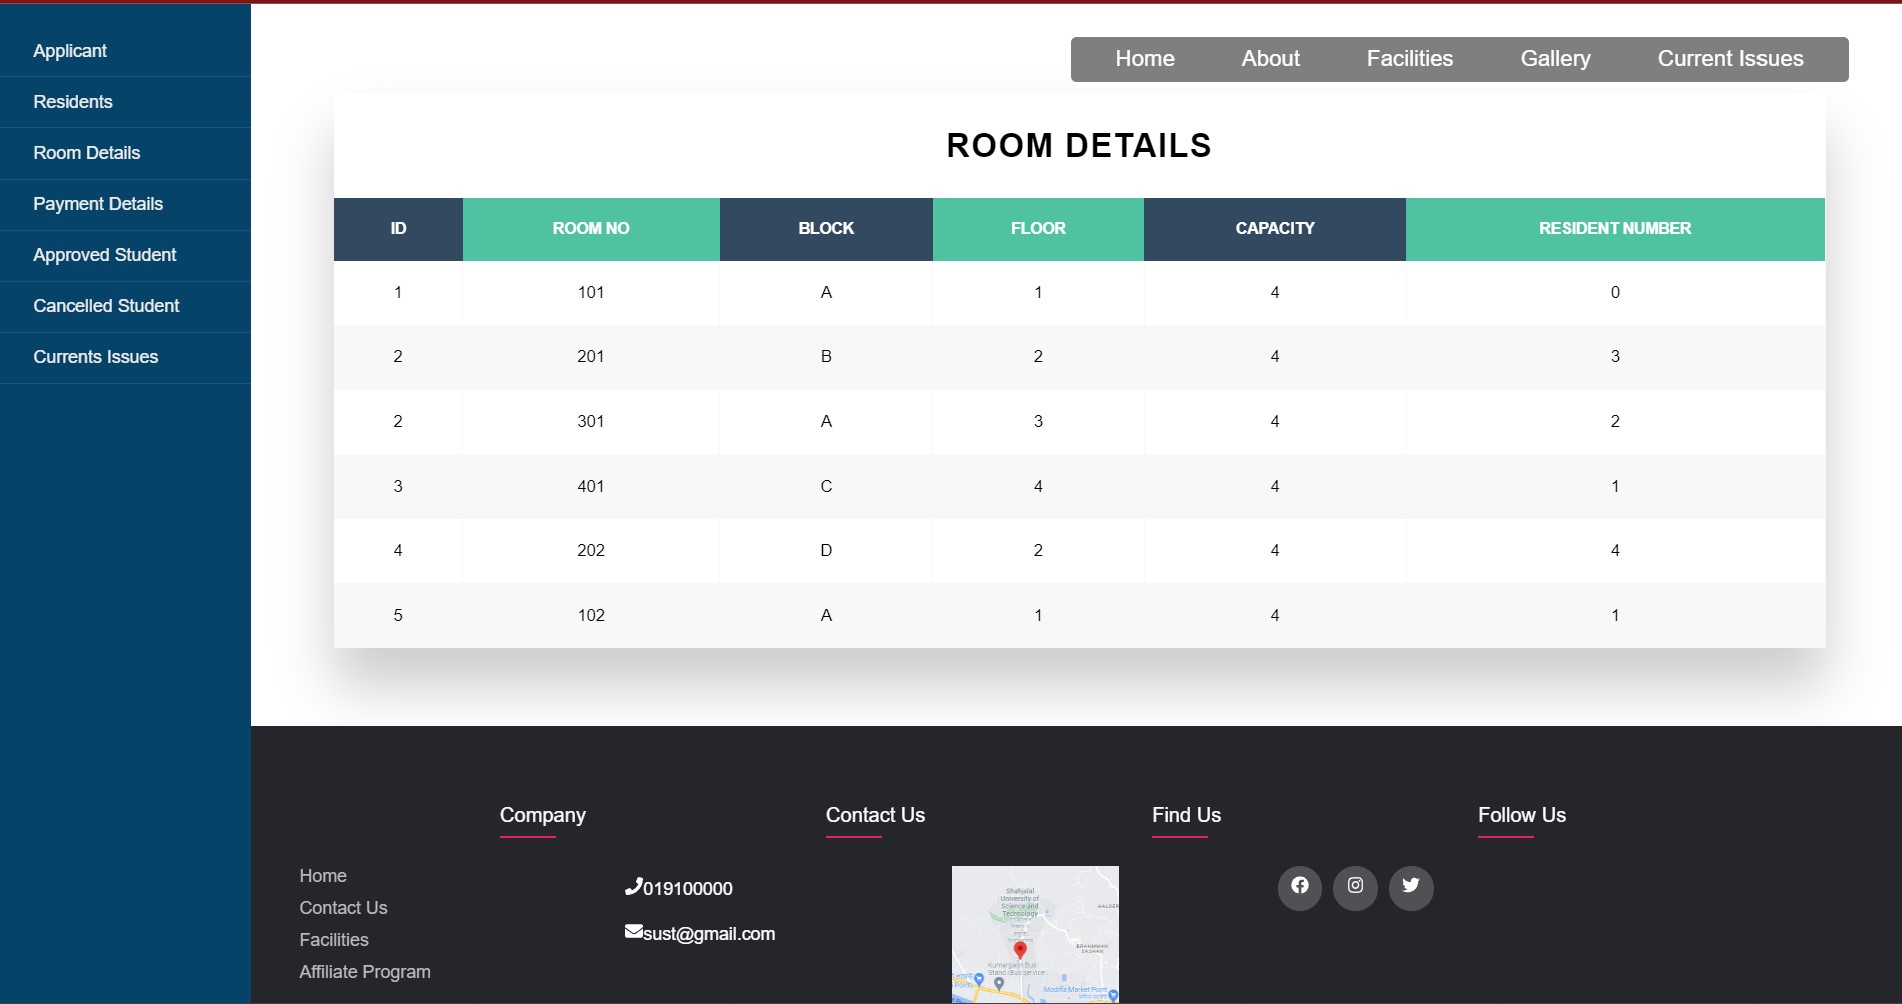
Task: Open About in the top navigation
Action: coord(1271,59)
